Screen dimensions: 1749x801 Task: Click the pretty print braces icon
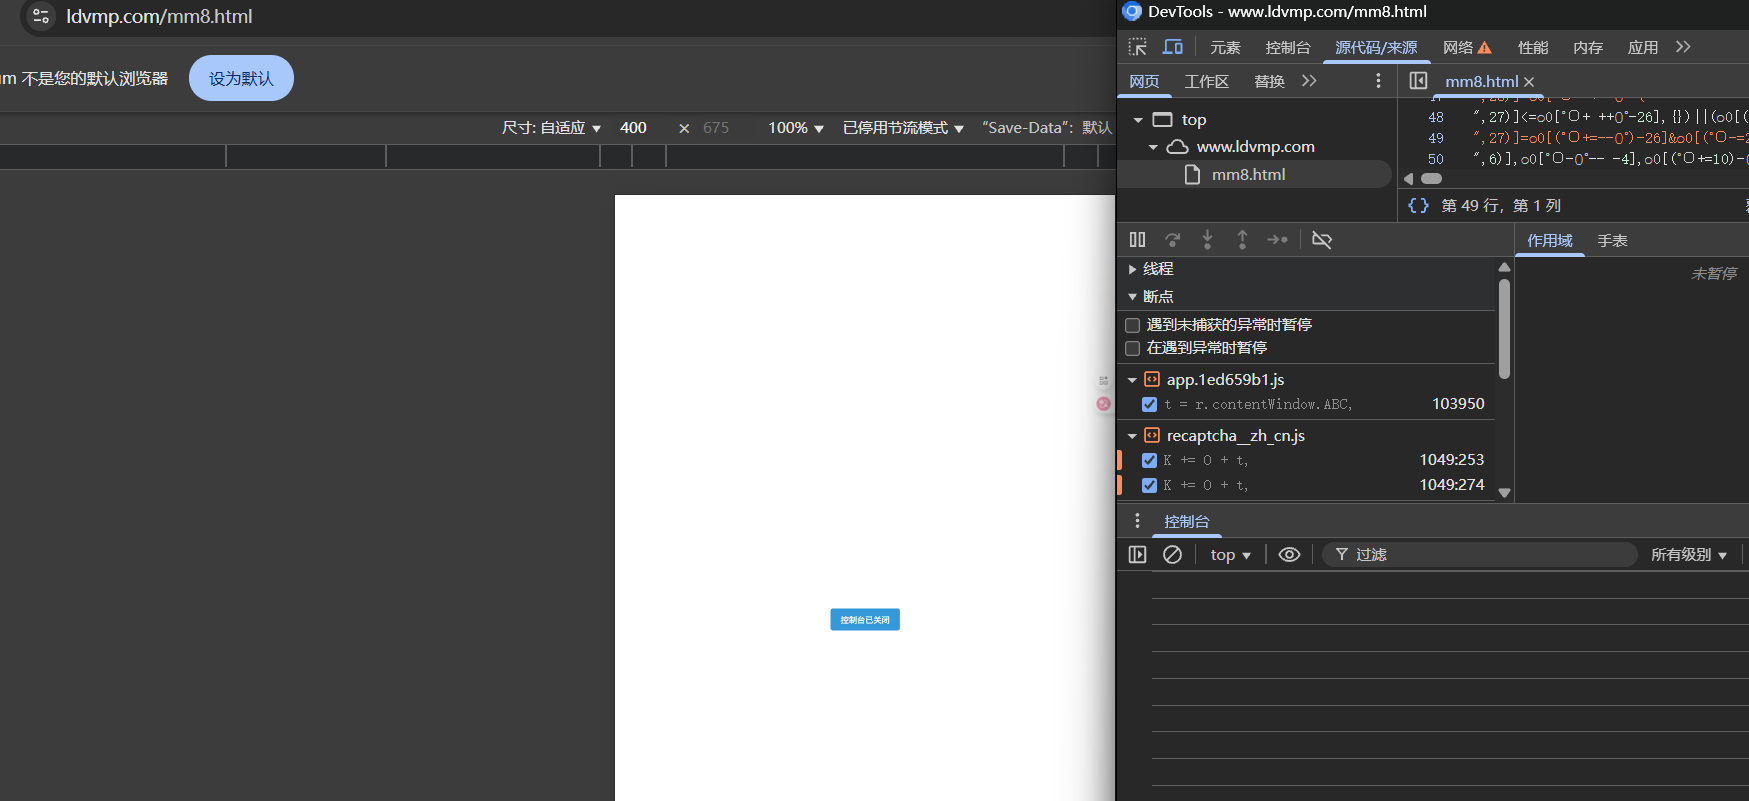pyautogui.click(x=1418, y=206)
